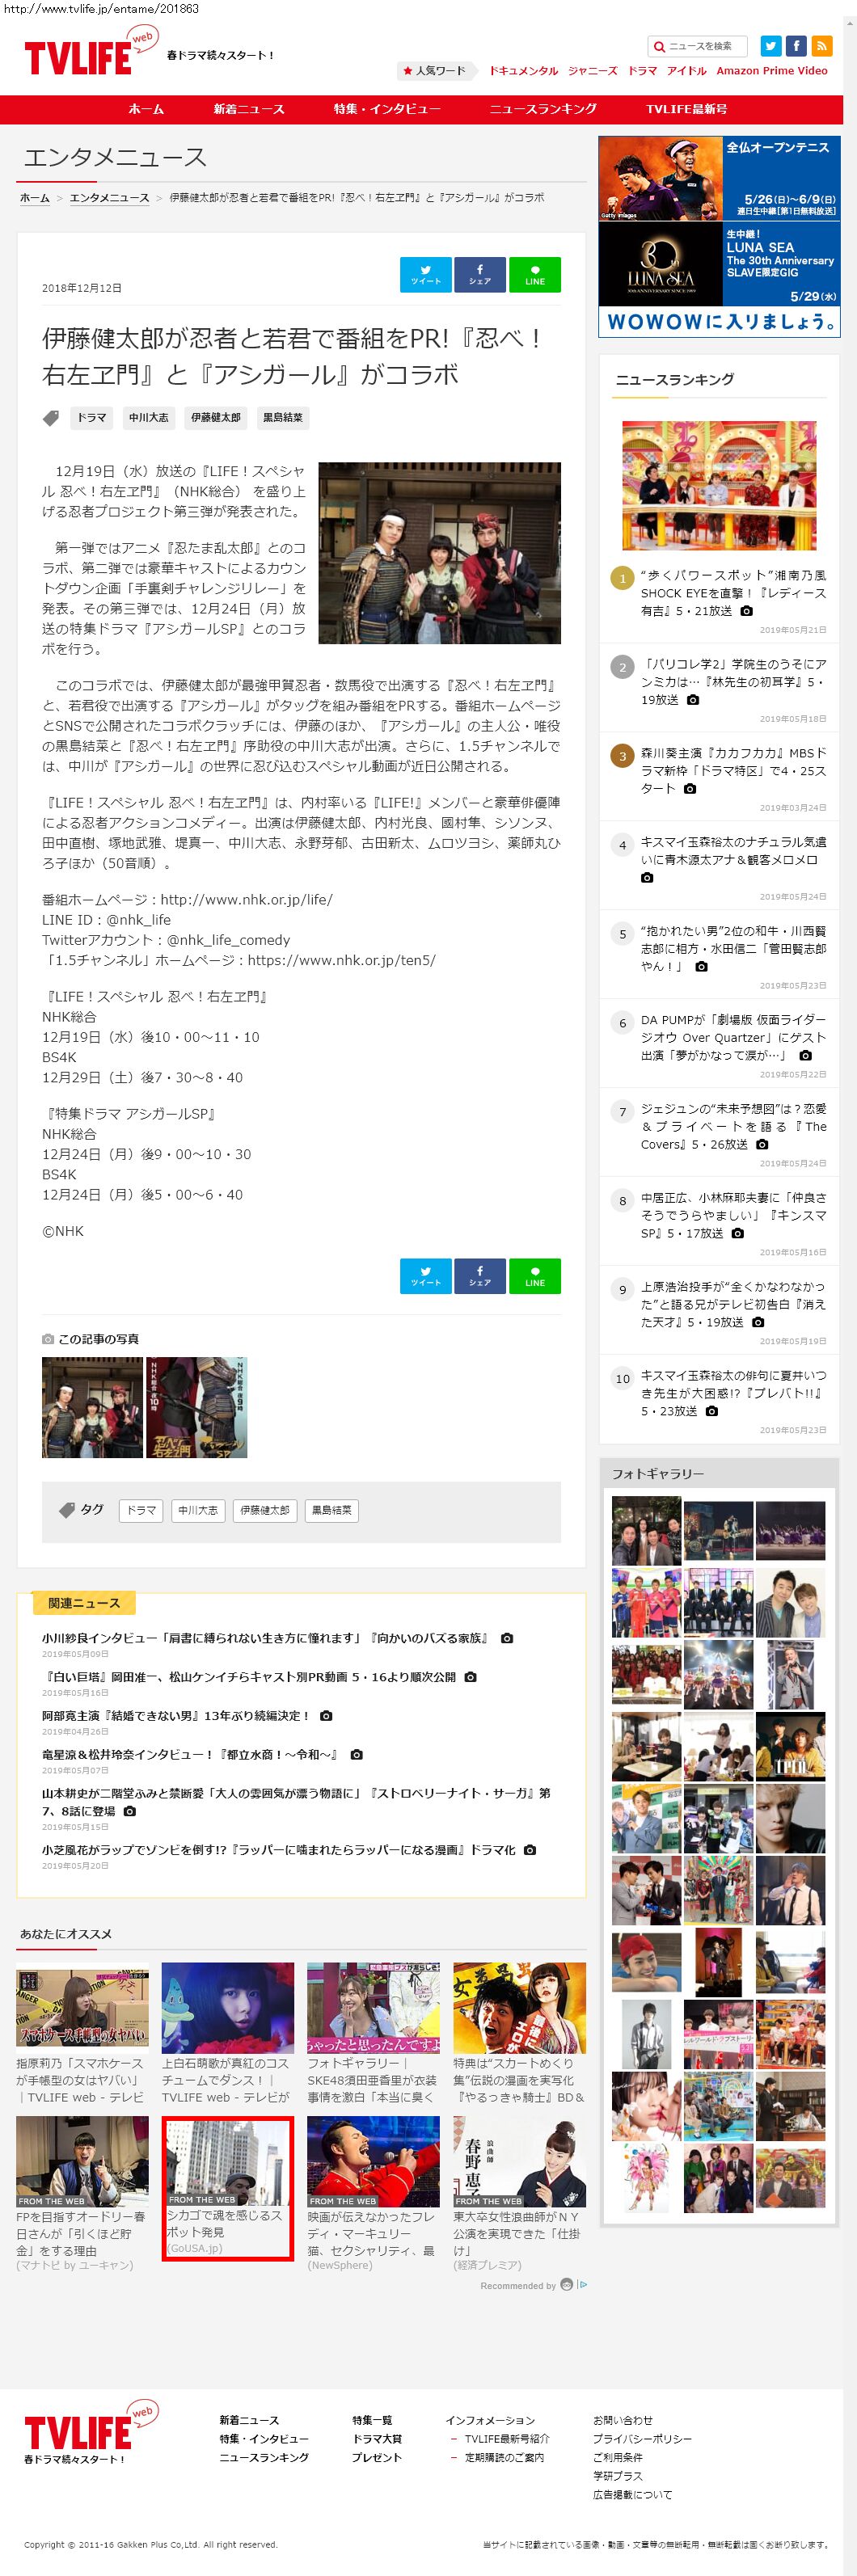
Task: Select the 中川大志 tag under the headline
Action: (x=149, y=418)
